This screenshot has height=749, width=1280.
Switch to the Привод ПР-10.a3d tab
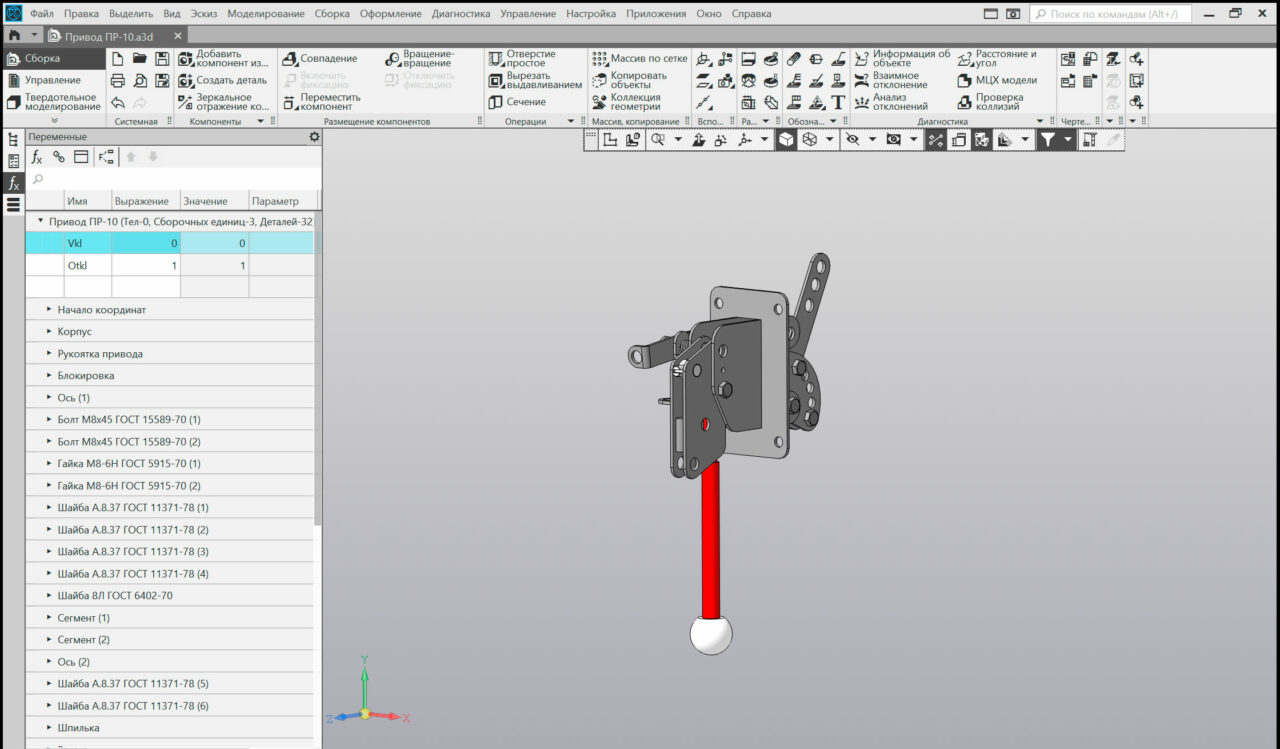coord(109,35)
